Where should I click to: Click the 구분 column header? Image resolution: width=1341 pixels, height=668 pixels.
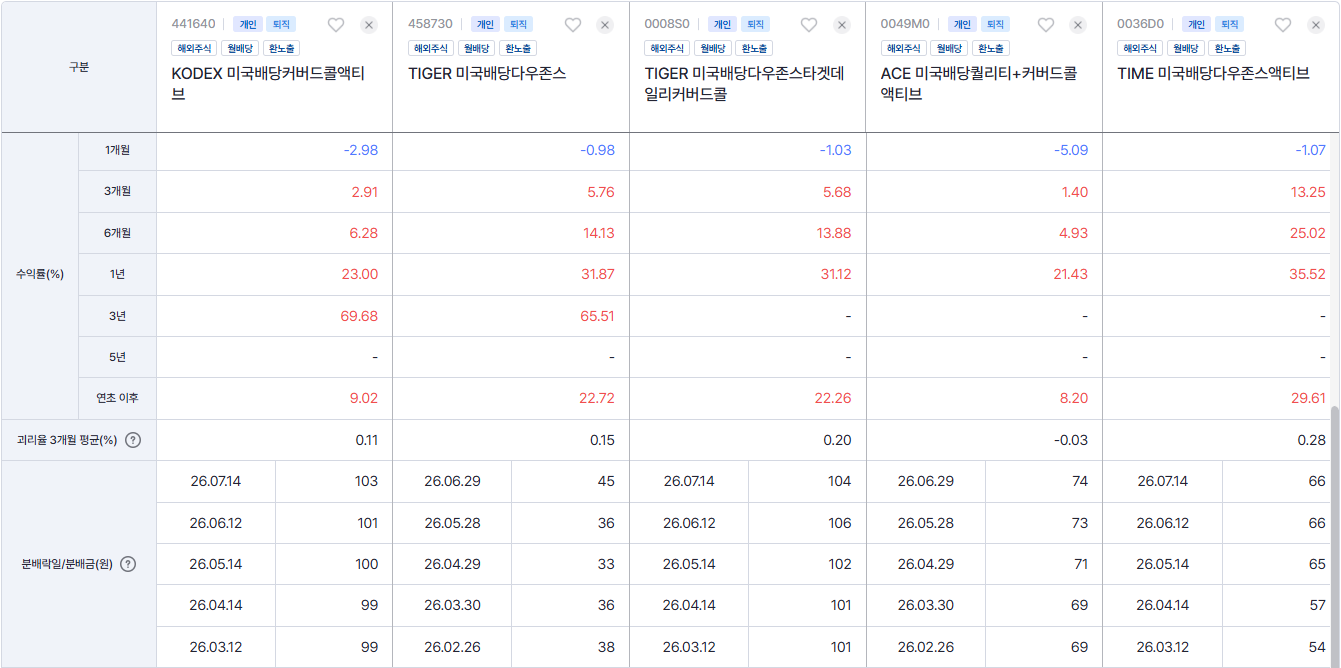[x=79, y=67]
